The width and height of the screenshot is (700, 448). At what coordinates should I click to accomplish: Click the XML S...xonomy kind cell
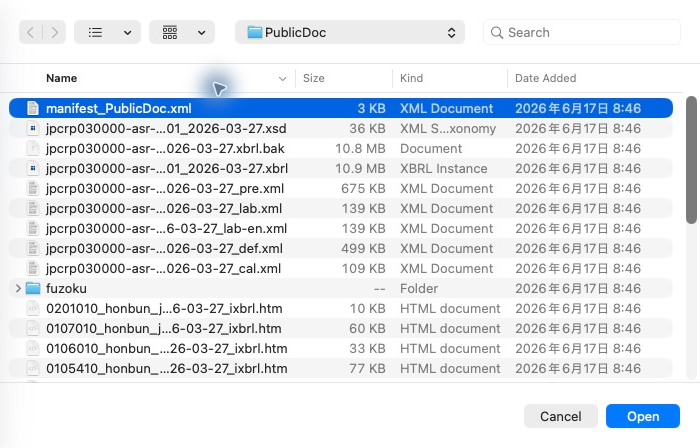pyautogui.click(x=448, y=129)
